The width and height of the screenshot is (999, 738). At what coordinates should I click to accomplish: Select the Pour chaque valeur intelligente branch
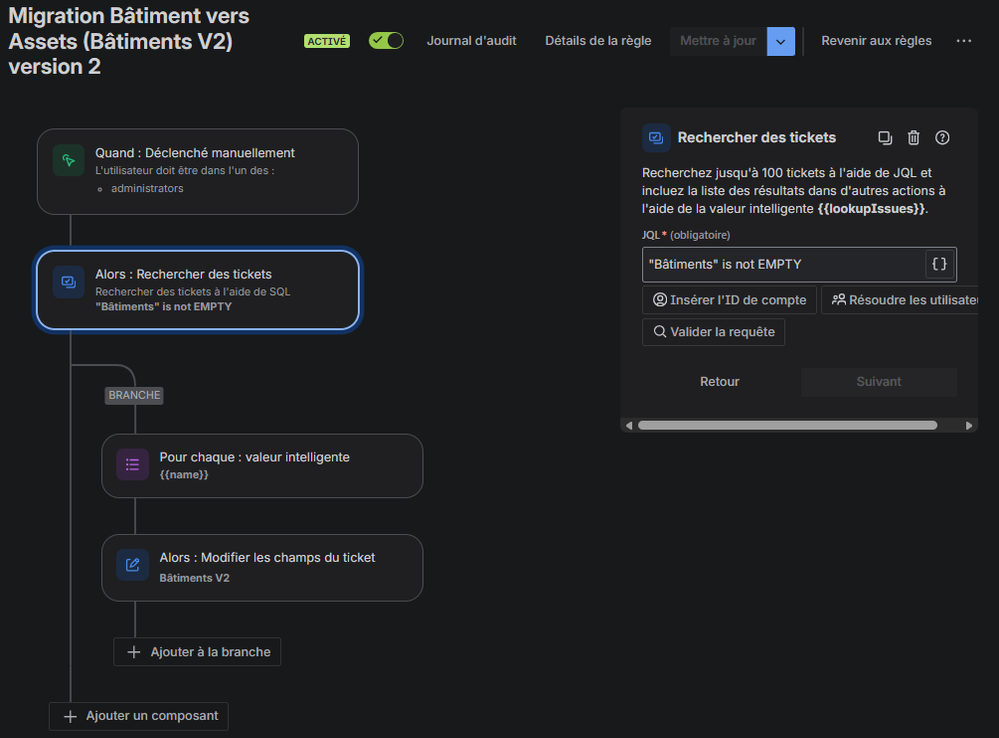[262, 466]
